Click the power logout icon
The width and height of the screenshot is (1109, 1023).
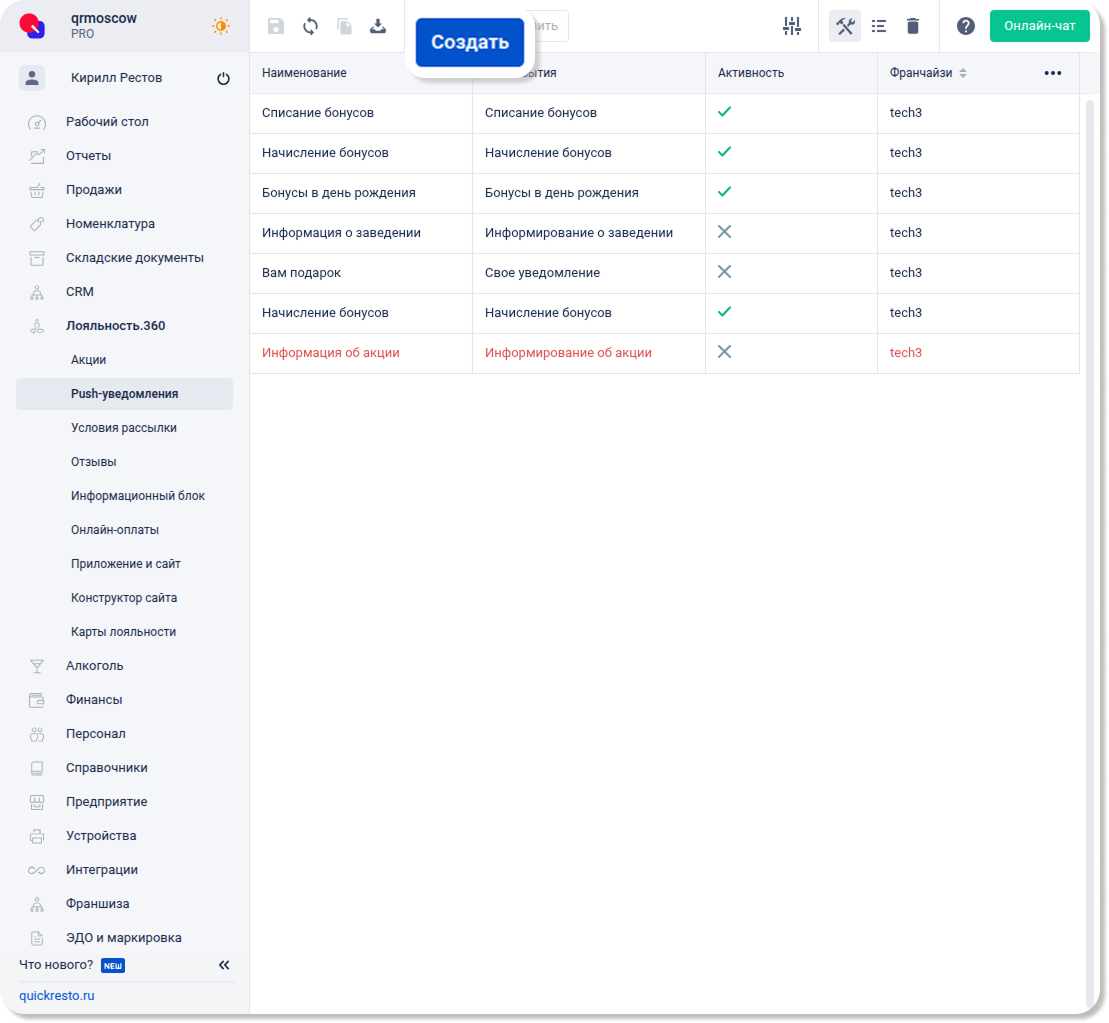[223, 79]
